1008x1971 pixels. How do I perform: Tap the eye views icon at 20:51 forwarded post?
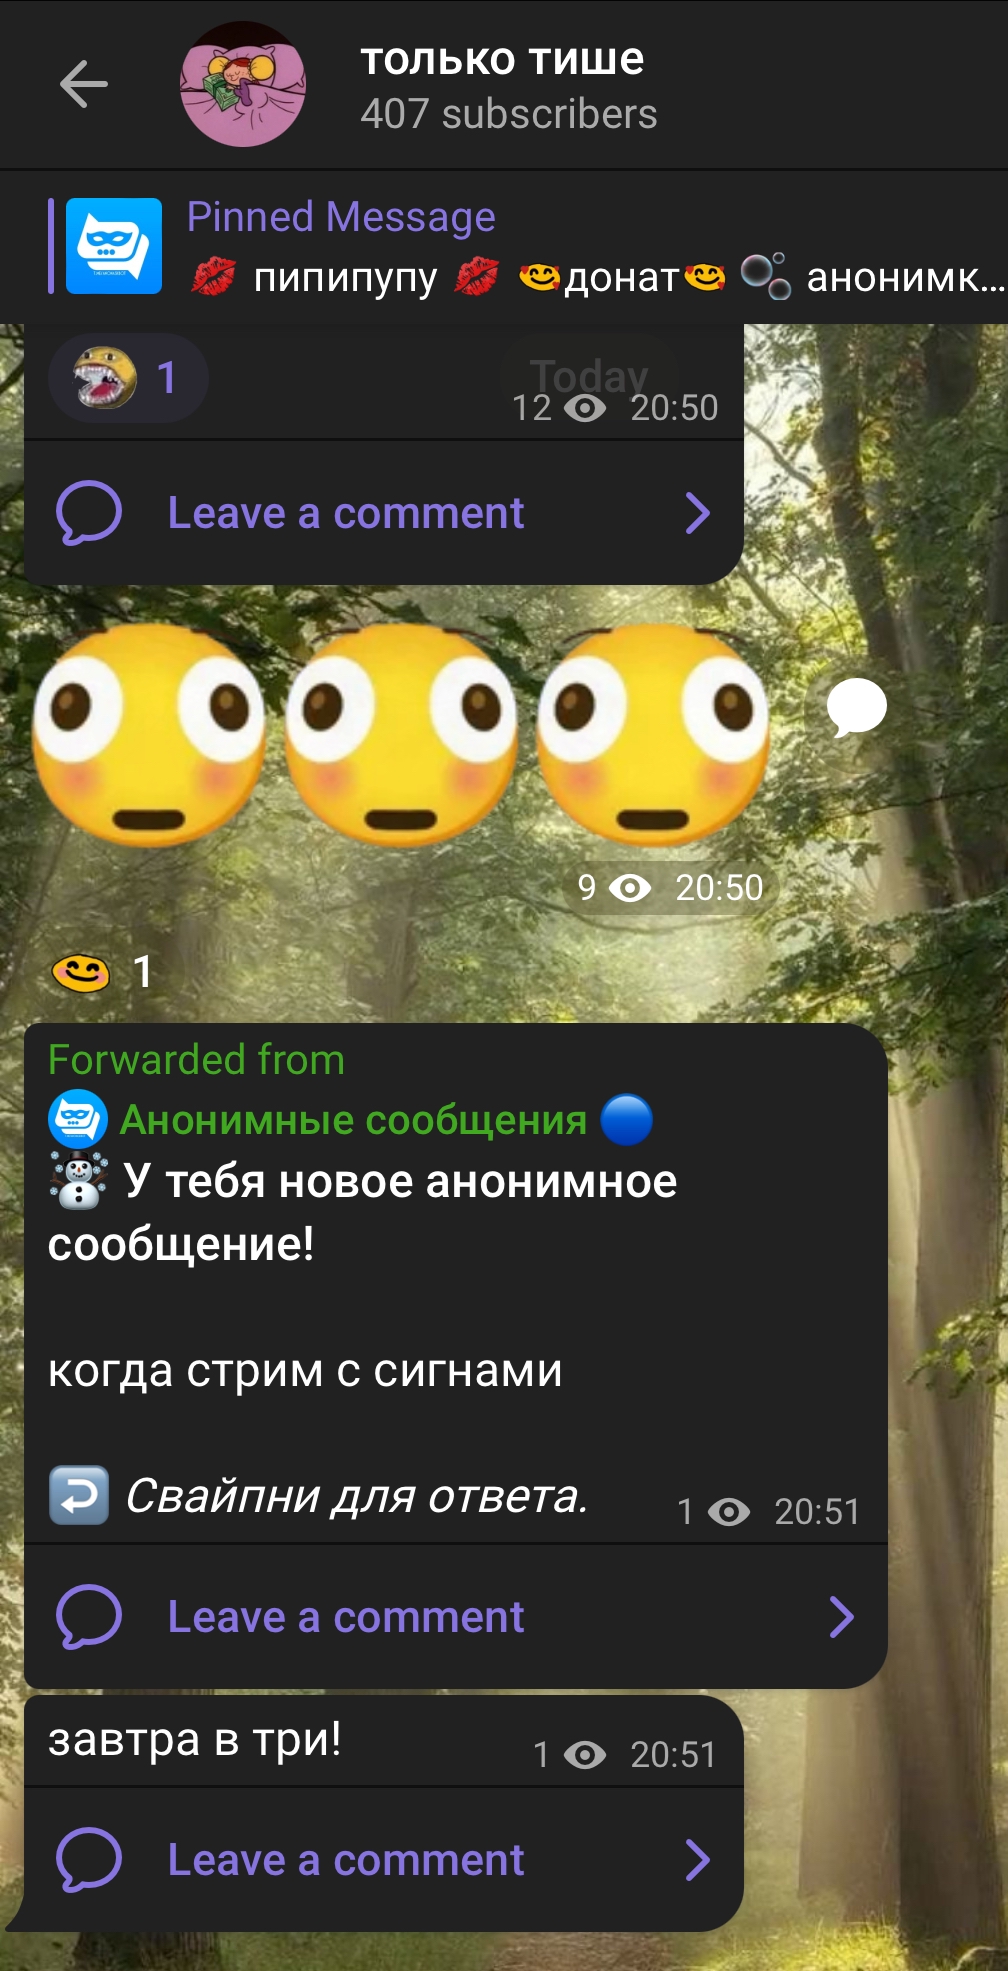(x=729, y=1512)
